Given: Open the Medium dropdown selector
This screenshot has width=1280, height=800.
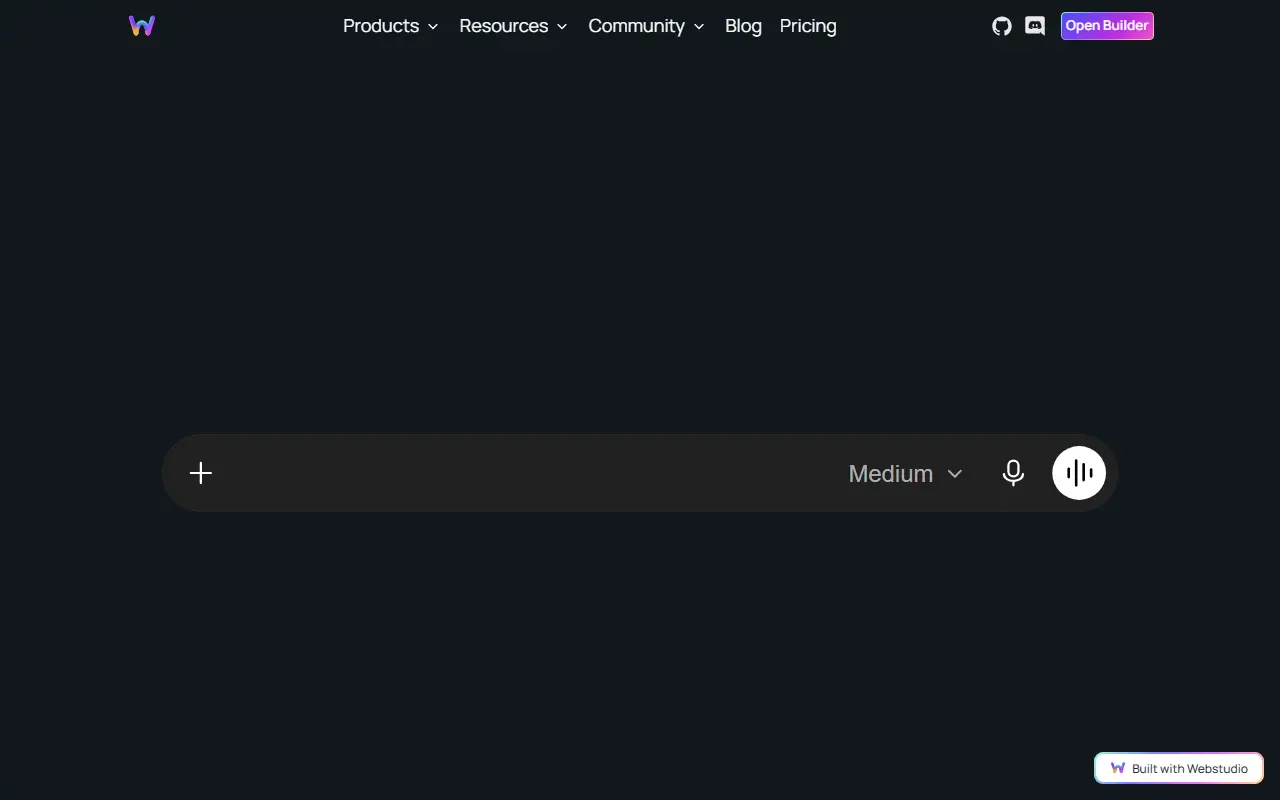Looking at the screenshot, I should 906,473.
